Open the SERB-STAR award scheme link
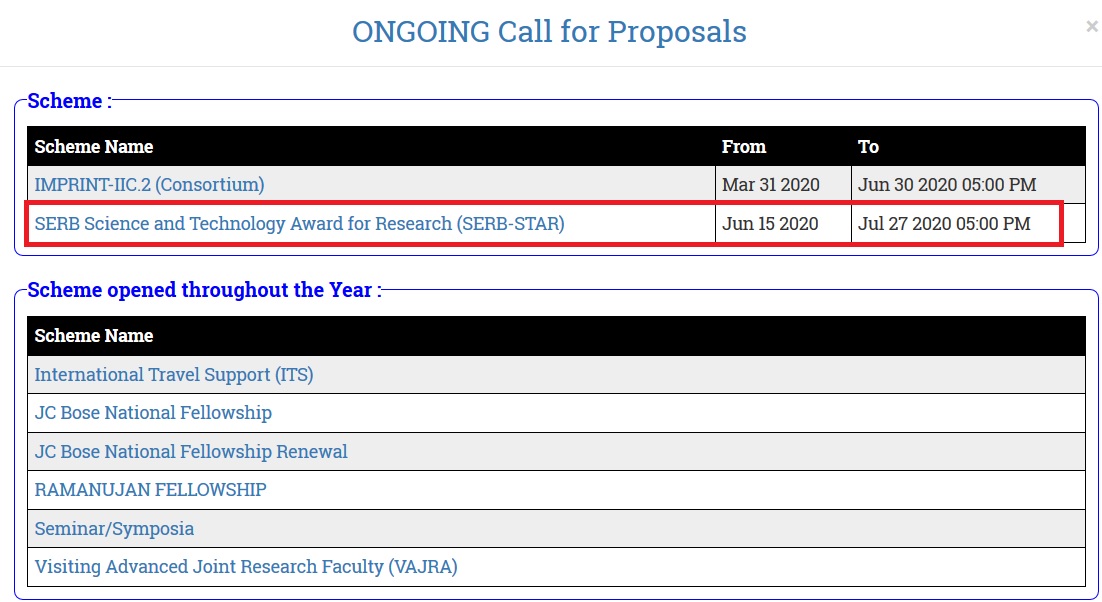This screenshot has width=1102, height=602. coord(299,223)
